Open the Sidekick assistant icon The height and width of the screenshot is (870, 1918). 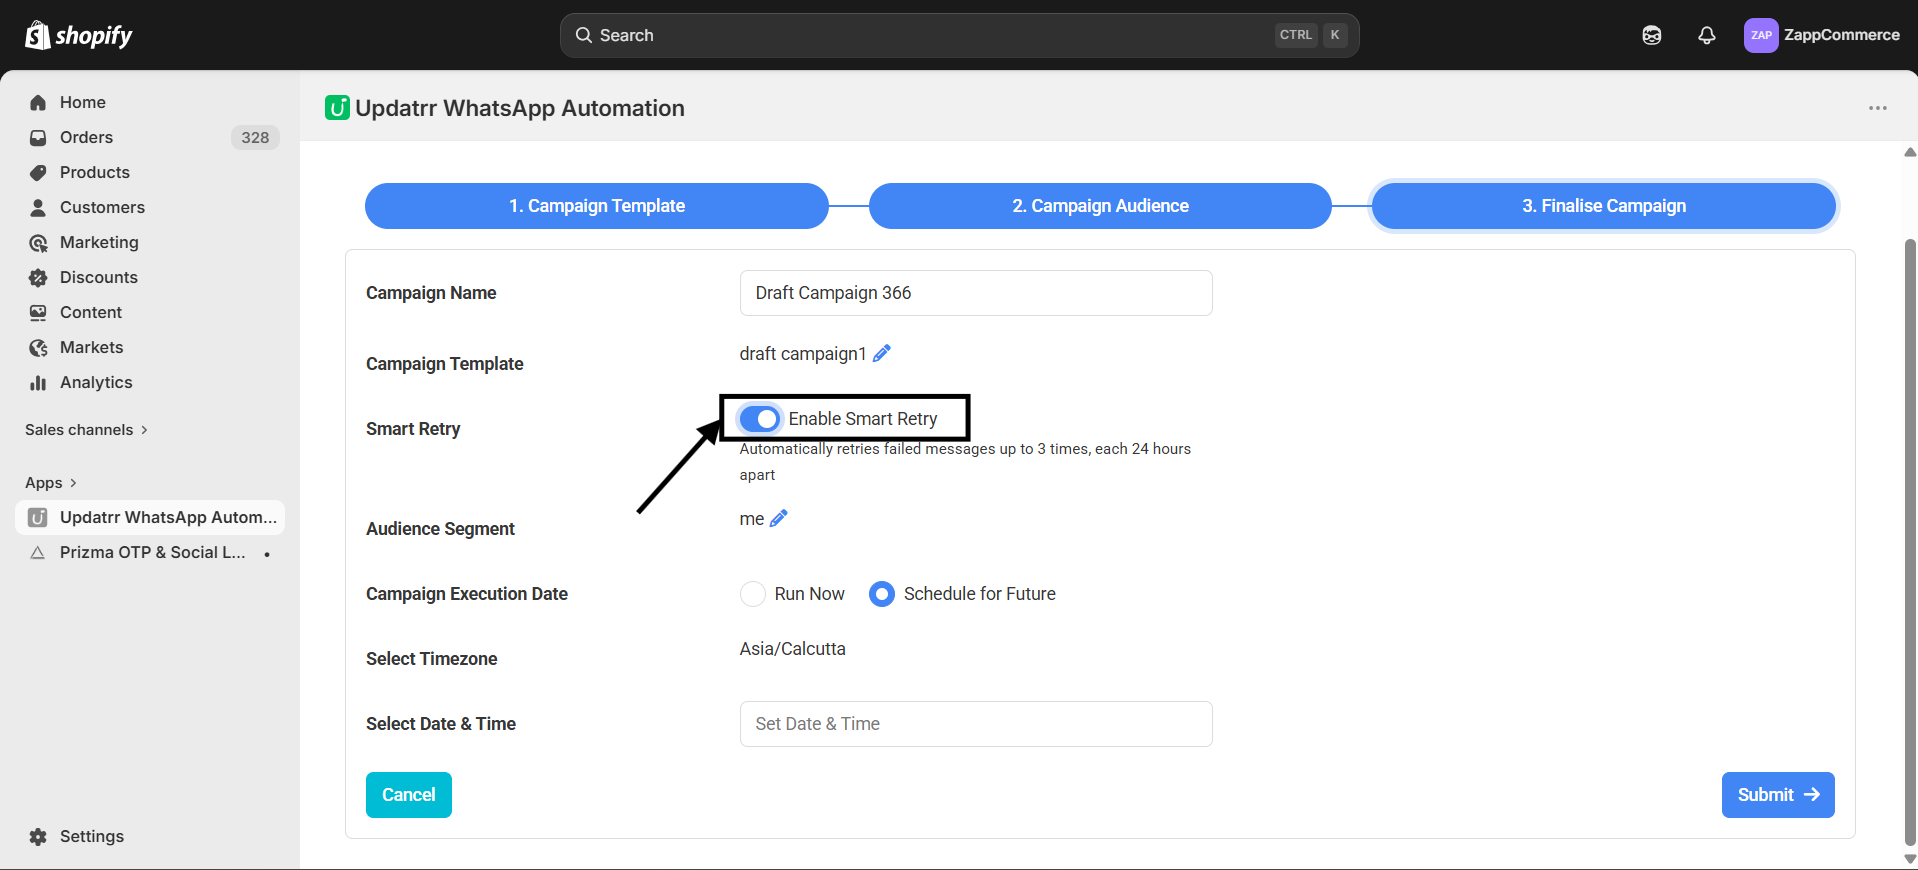pos(1651,35)
